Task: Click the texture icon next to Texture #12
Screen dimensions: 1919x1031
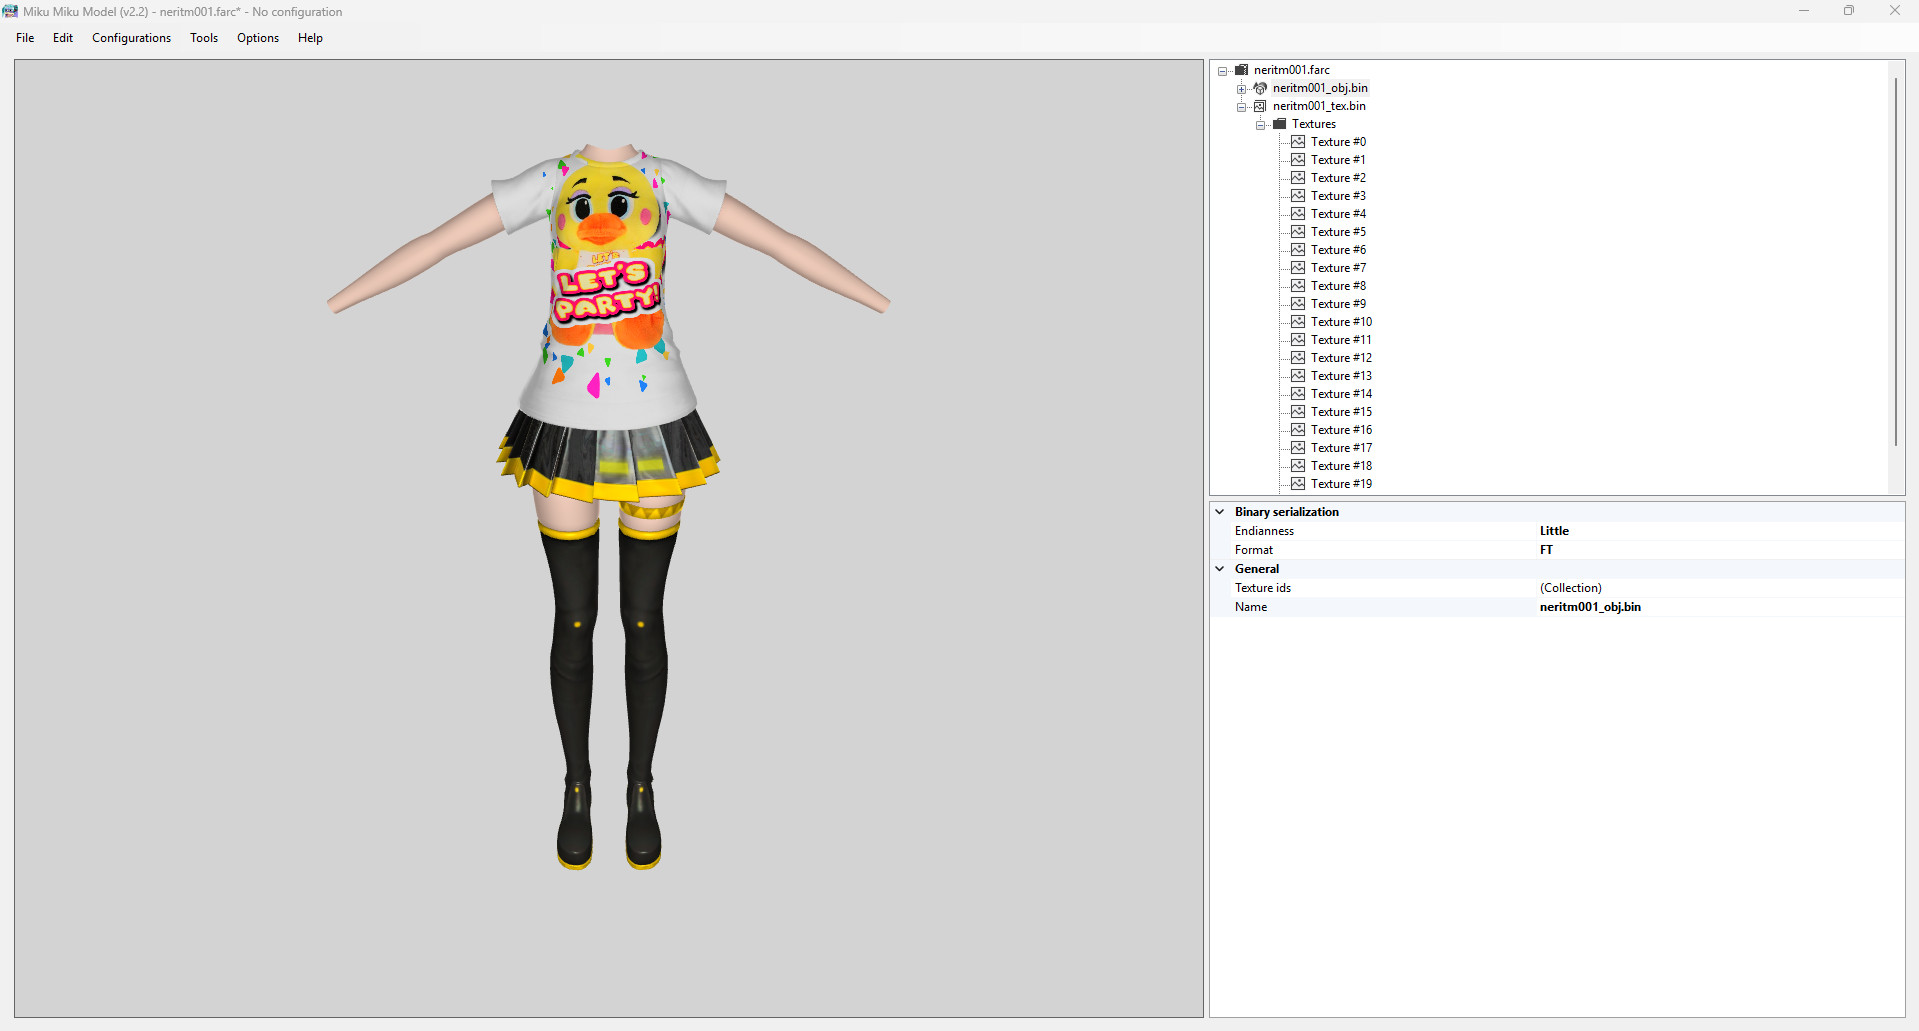Action: click(x=1297, y=357)
